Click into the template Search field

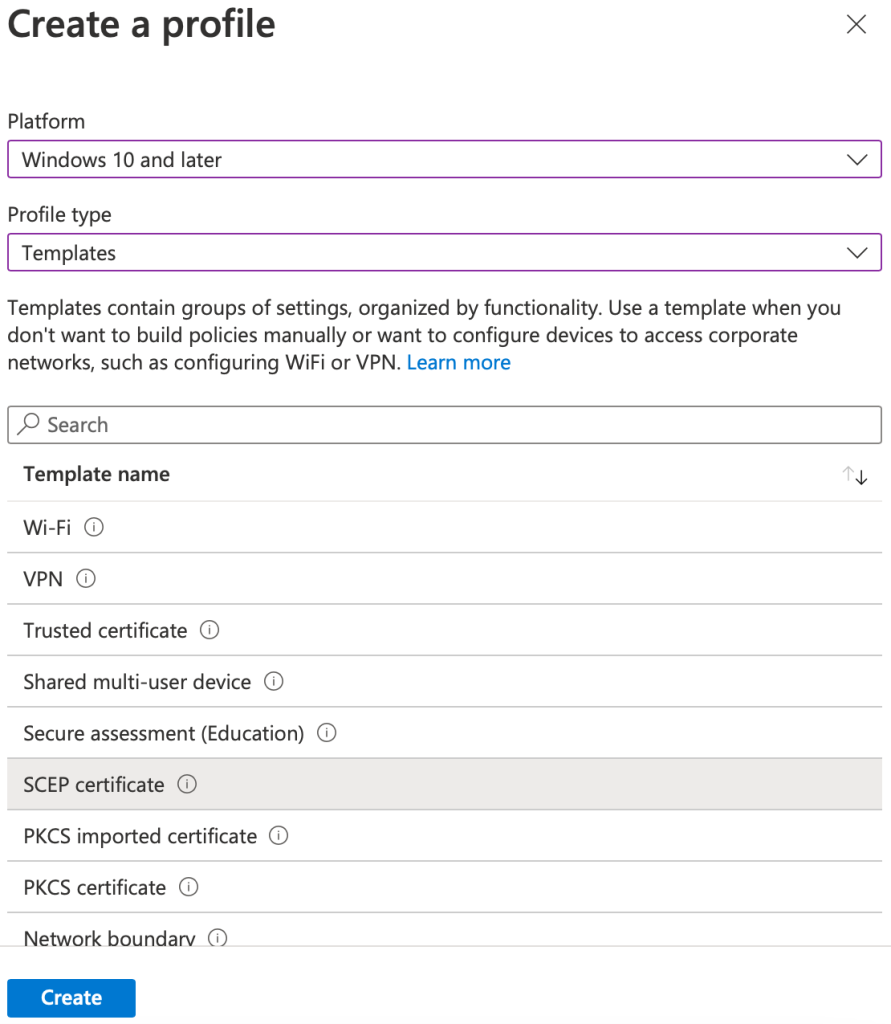tap(444, 424)
